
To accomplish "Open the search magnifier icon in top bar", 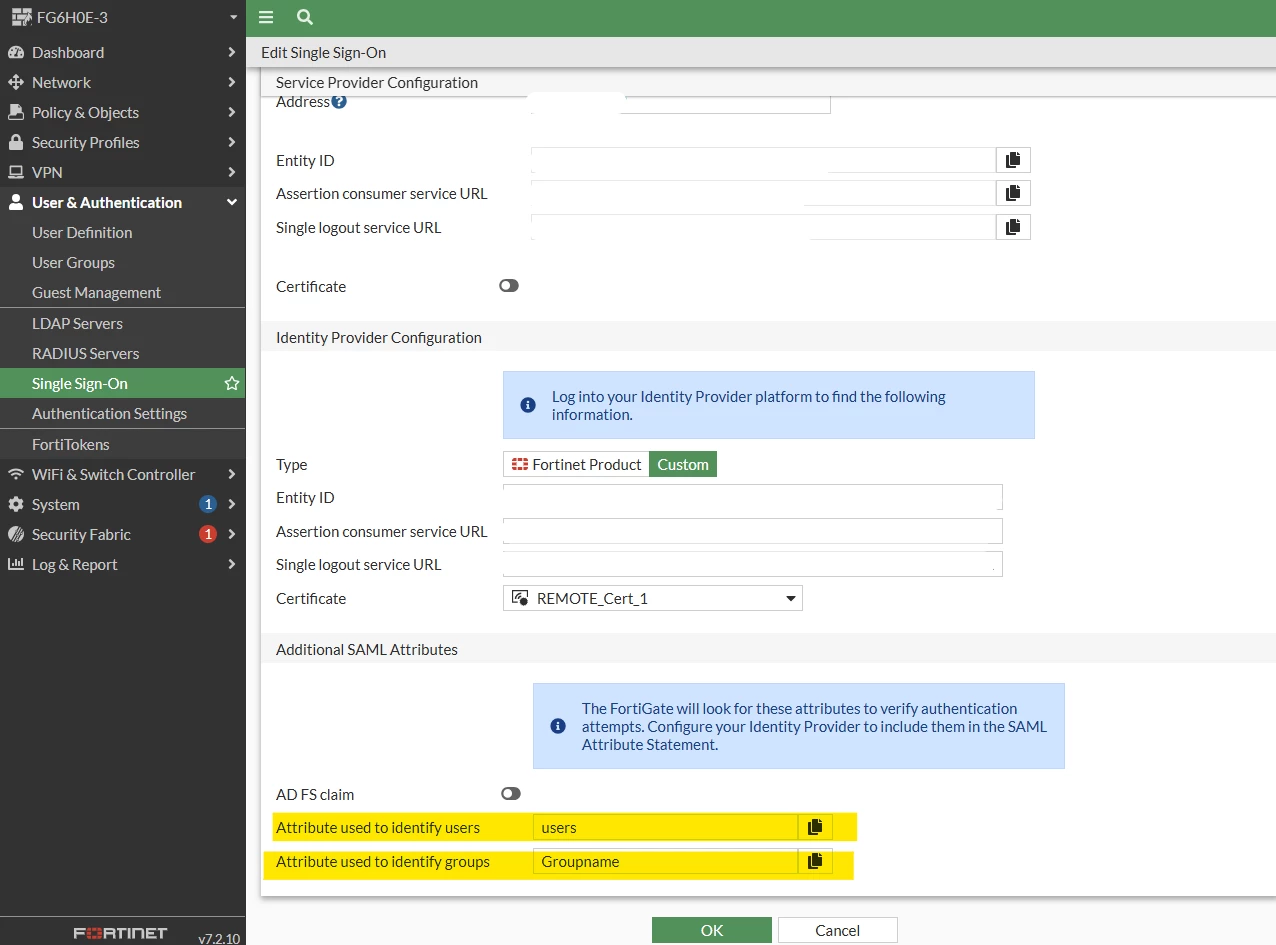I will [305, 17].
